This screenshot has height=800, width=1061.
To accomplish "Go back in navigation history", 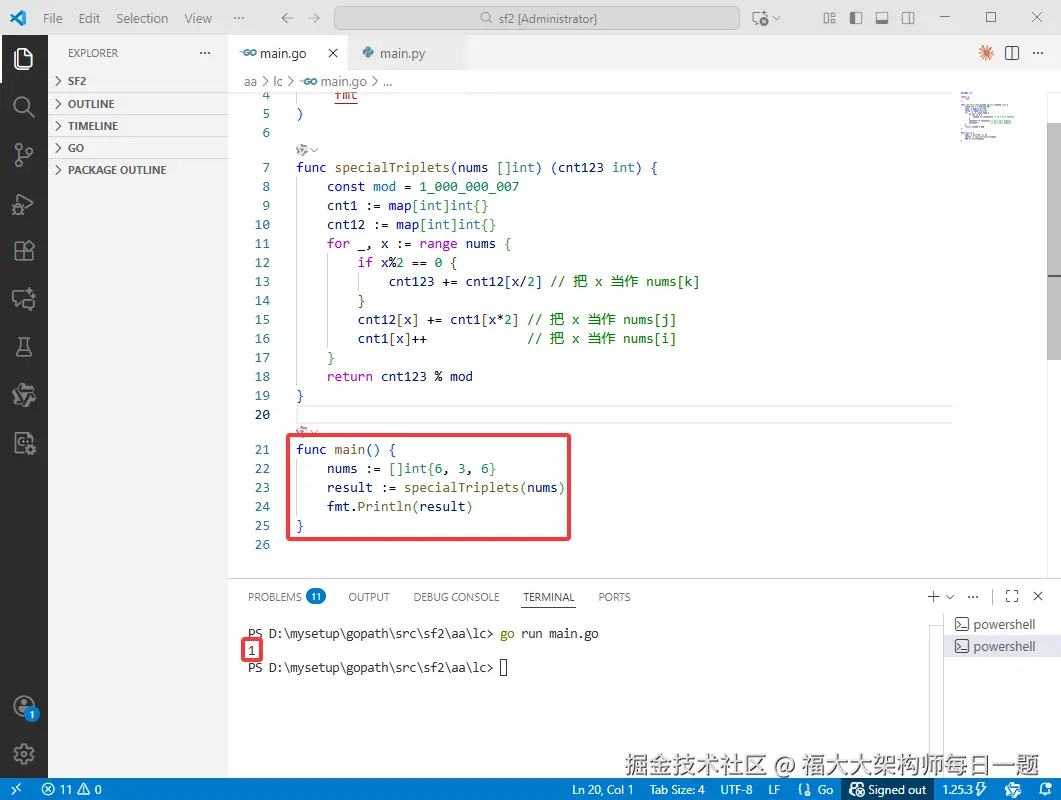I will pyautogui.click(x=288, y=18).
